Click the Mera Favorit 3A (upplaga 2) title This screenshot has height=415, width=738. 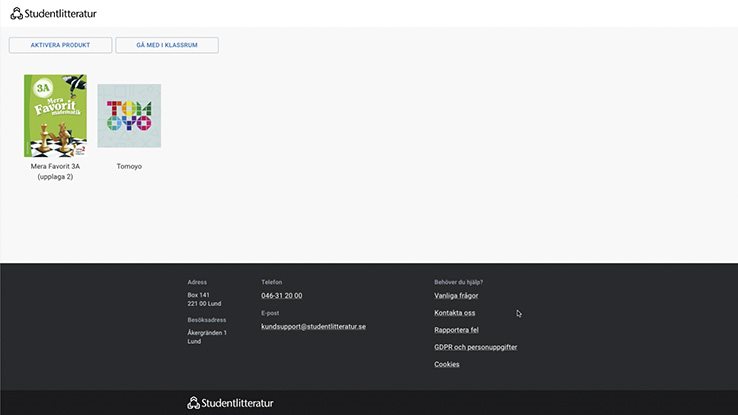click(55, 171)
